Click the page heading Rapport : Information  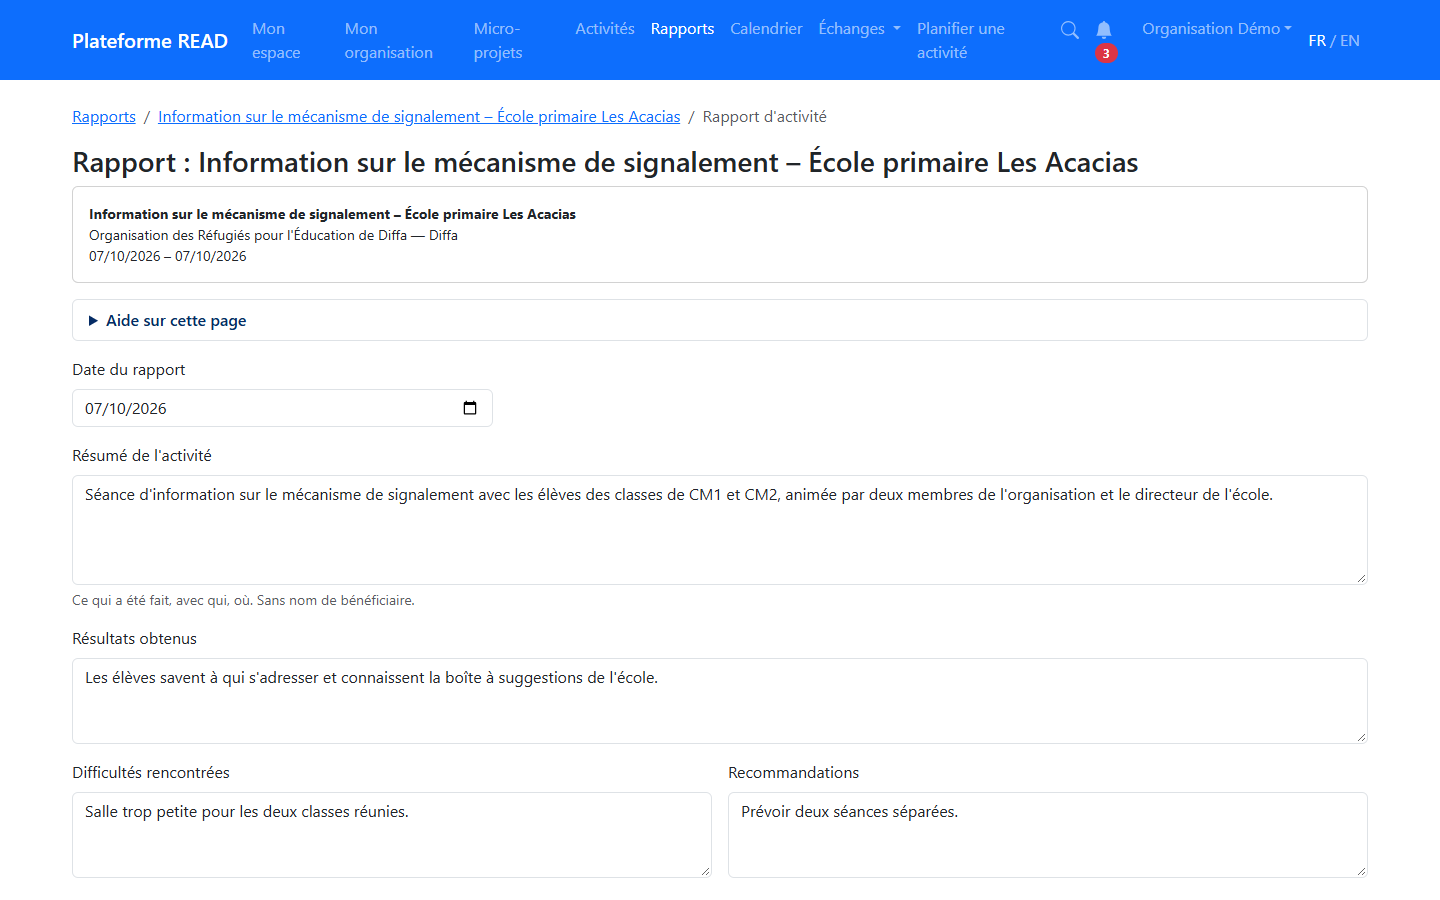[x=605, y=162]
